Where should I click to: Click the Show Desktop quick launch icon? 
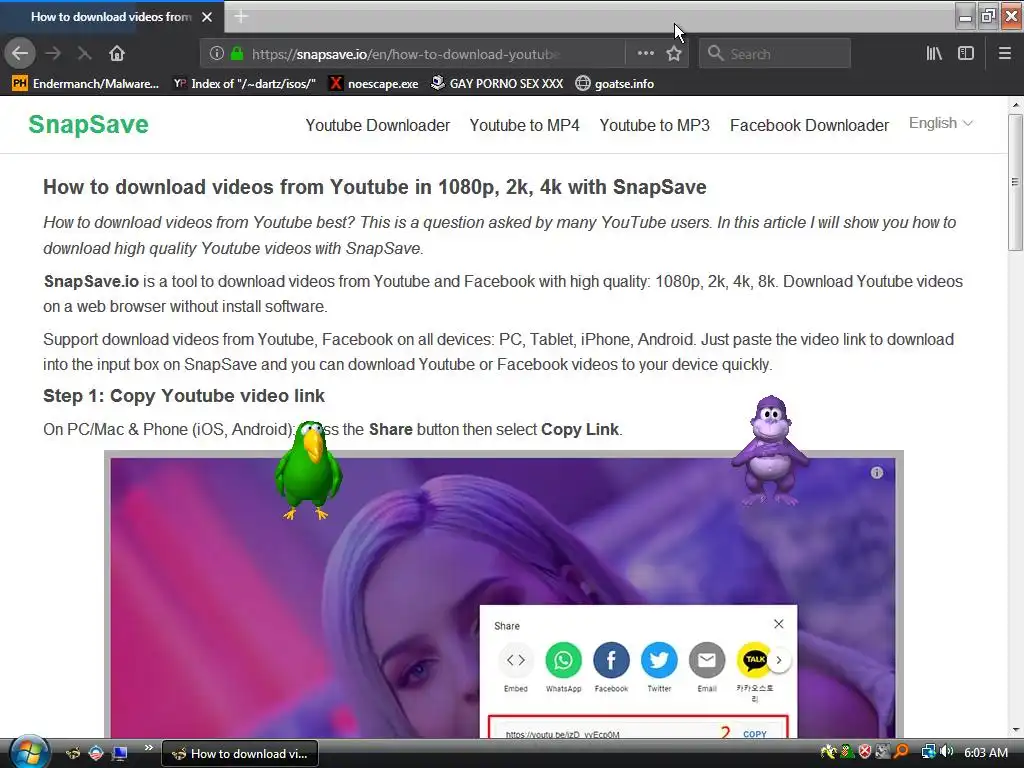[x=120, y=754]
